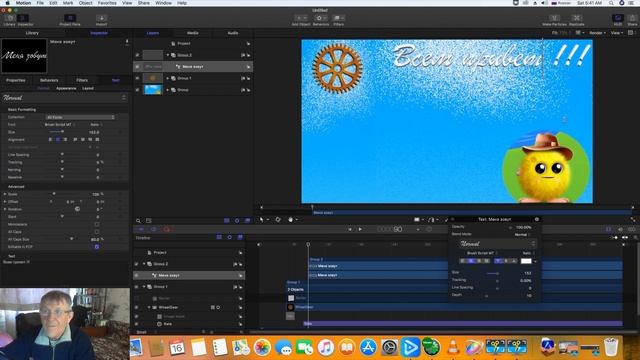This screenshot has height=360, width=640.
Task: Expand Group 1 disclosure triangle in Layers
Action: point(167,78)
